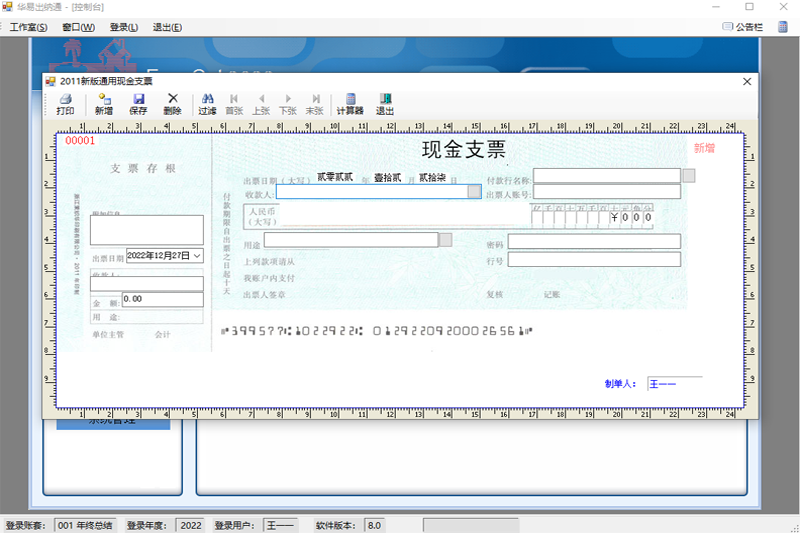Expand the 出票日期 date dropdown
Viewport: 800px width, 533px height.
click(x=197, y=256)
